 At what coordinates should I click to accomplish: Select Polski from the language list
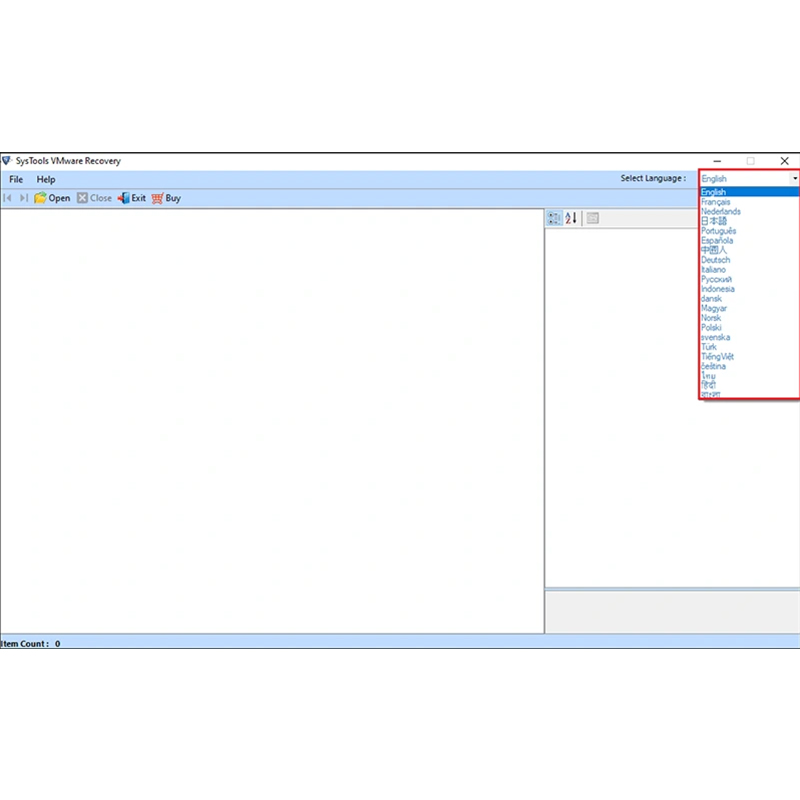[x=748, y=328]
